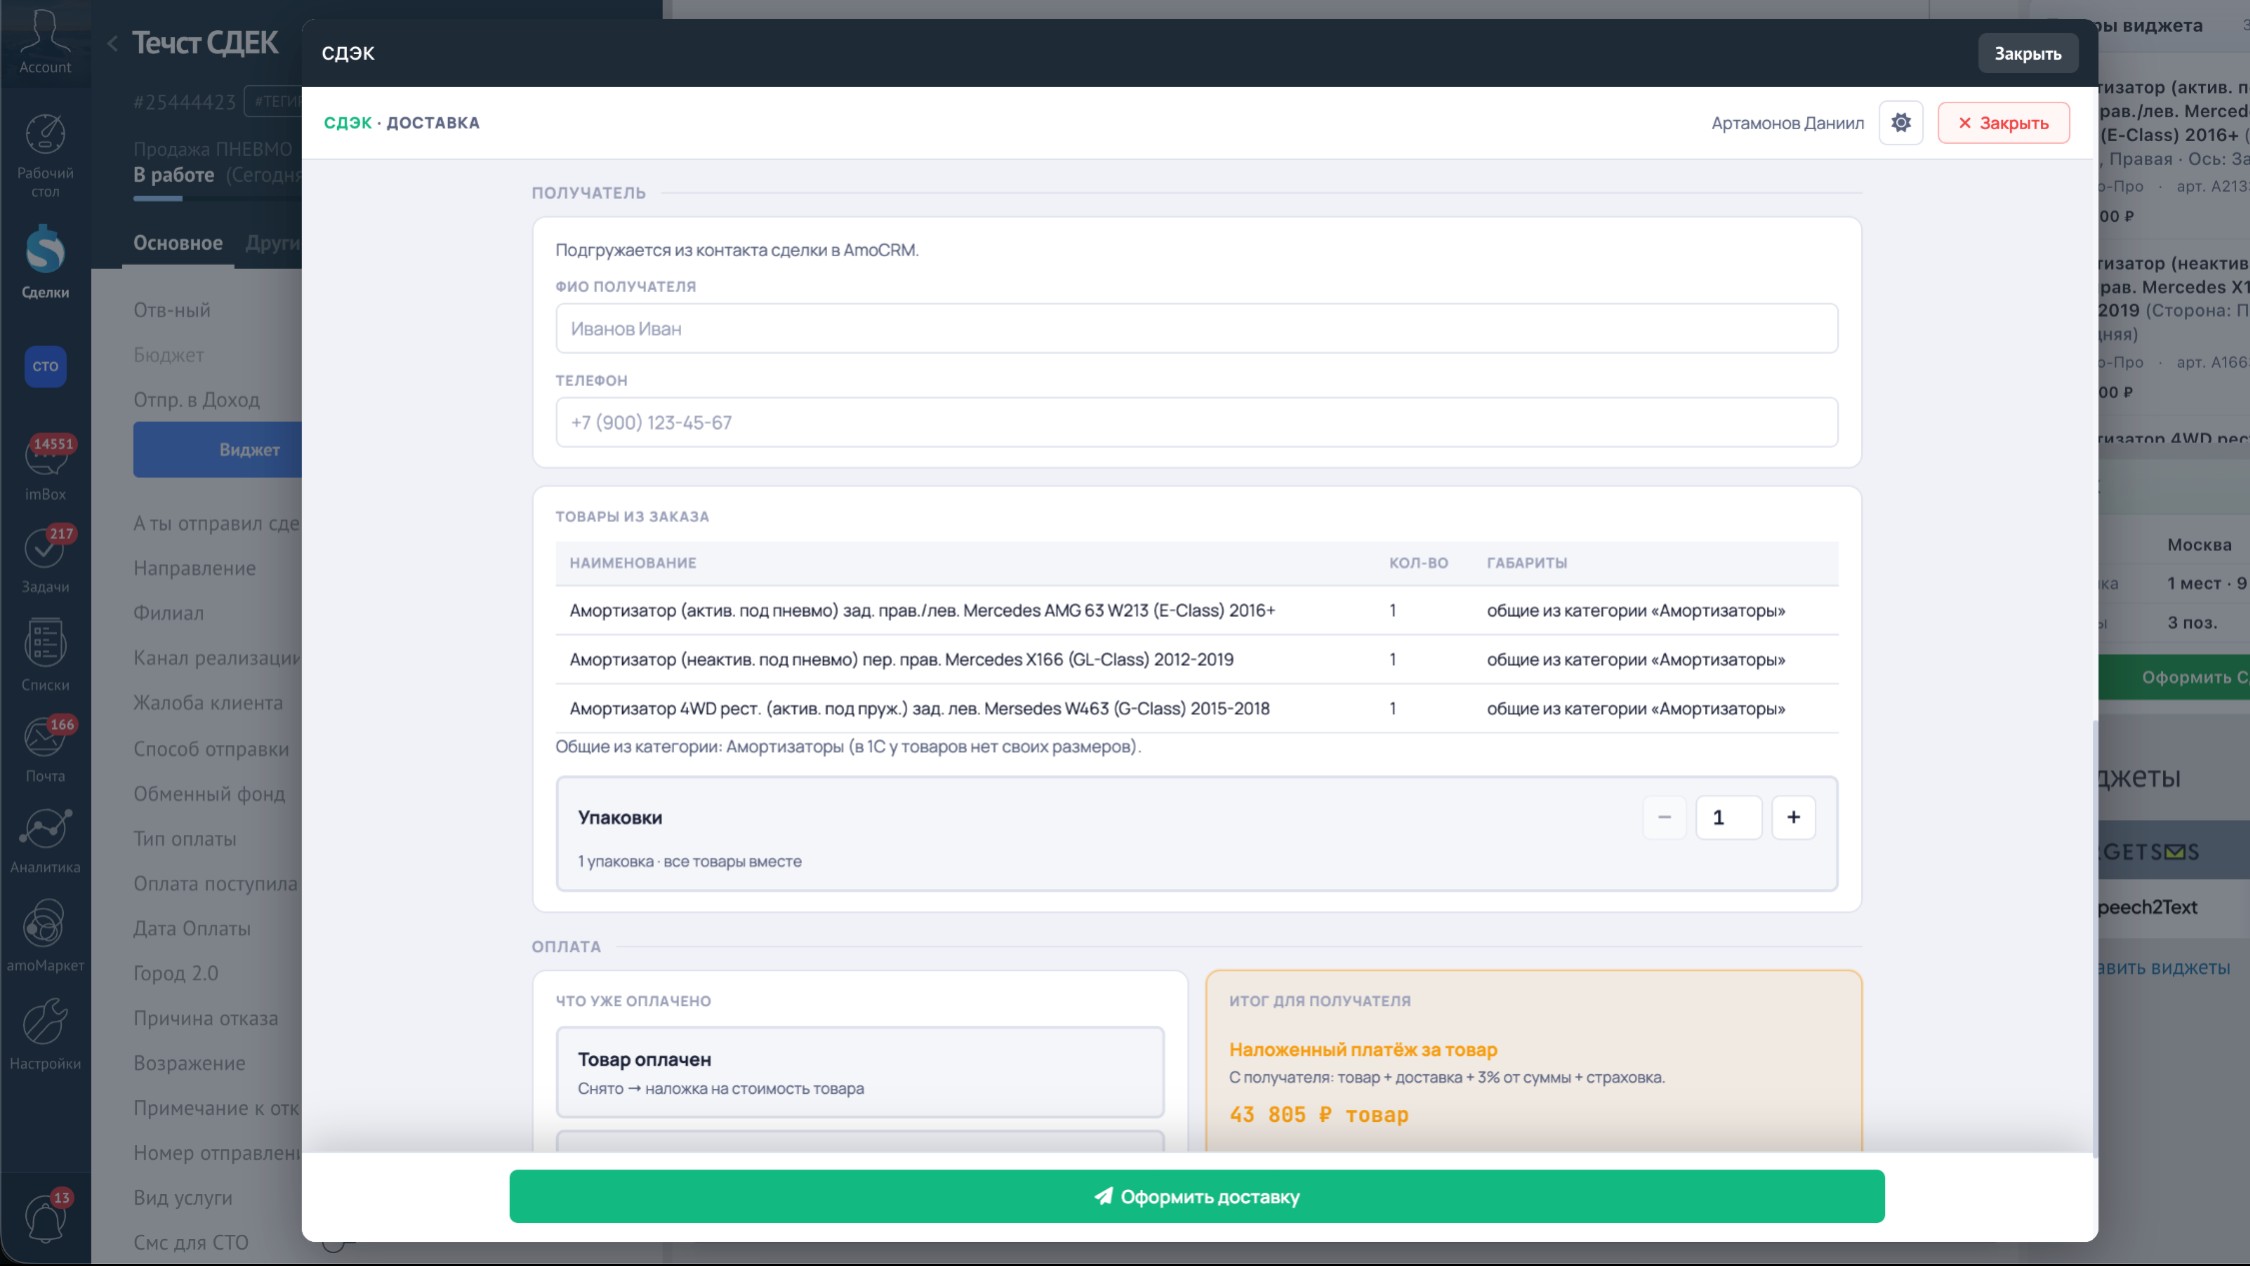This screenshot has width=2250, height=1266.
Task: Click the Жалоба клиента field label
Action: [x=208, y=703]
